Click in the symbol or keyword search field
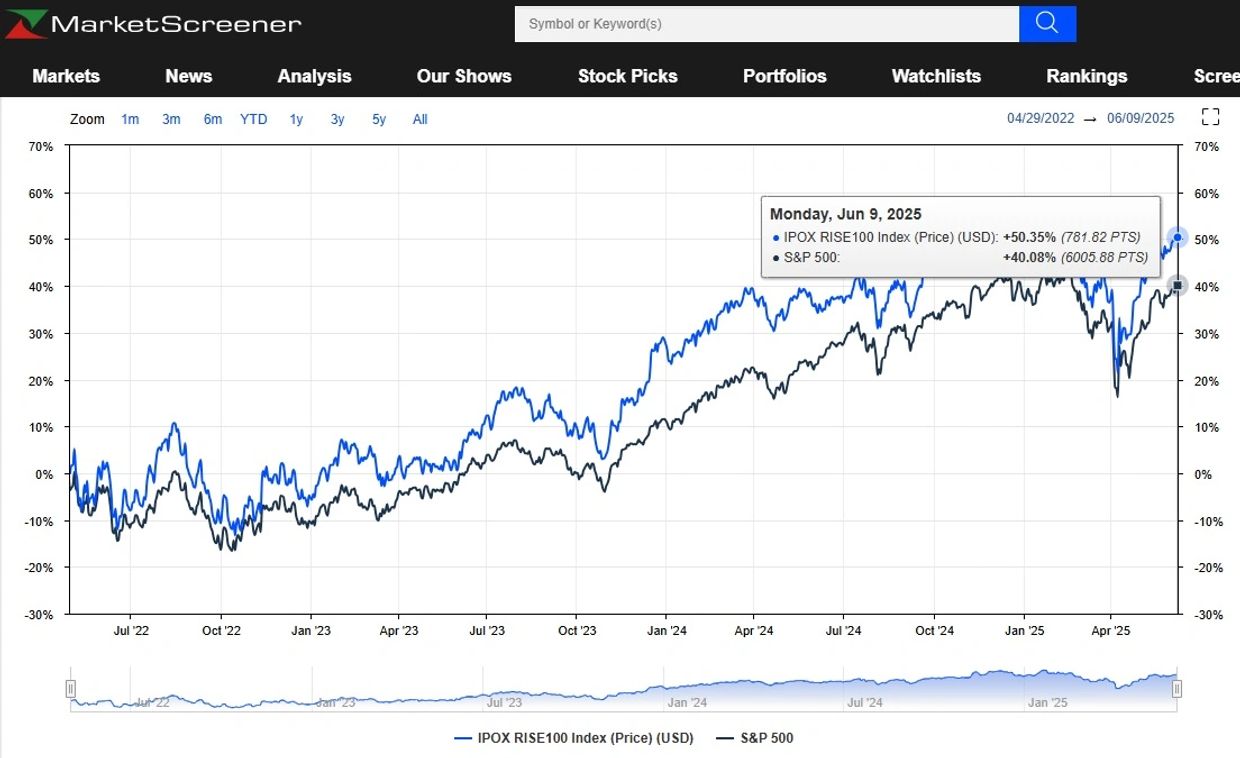 (766, 24)
